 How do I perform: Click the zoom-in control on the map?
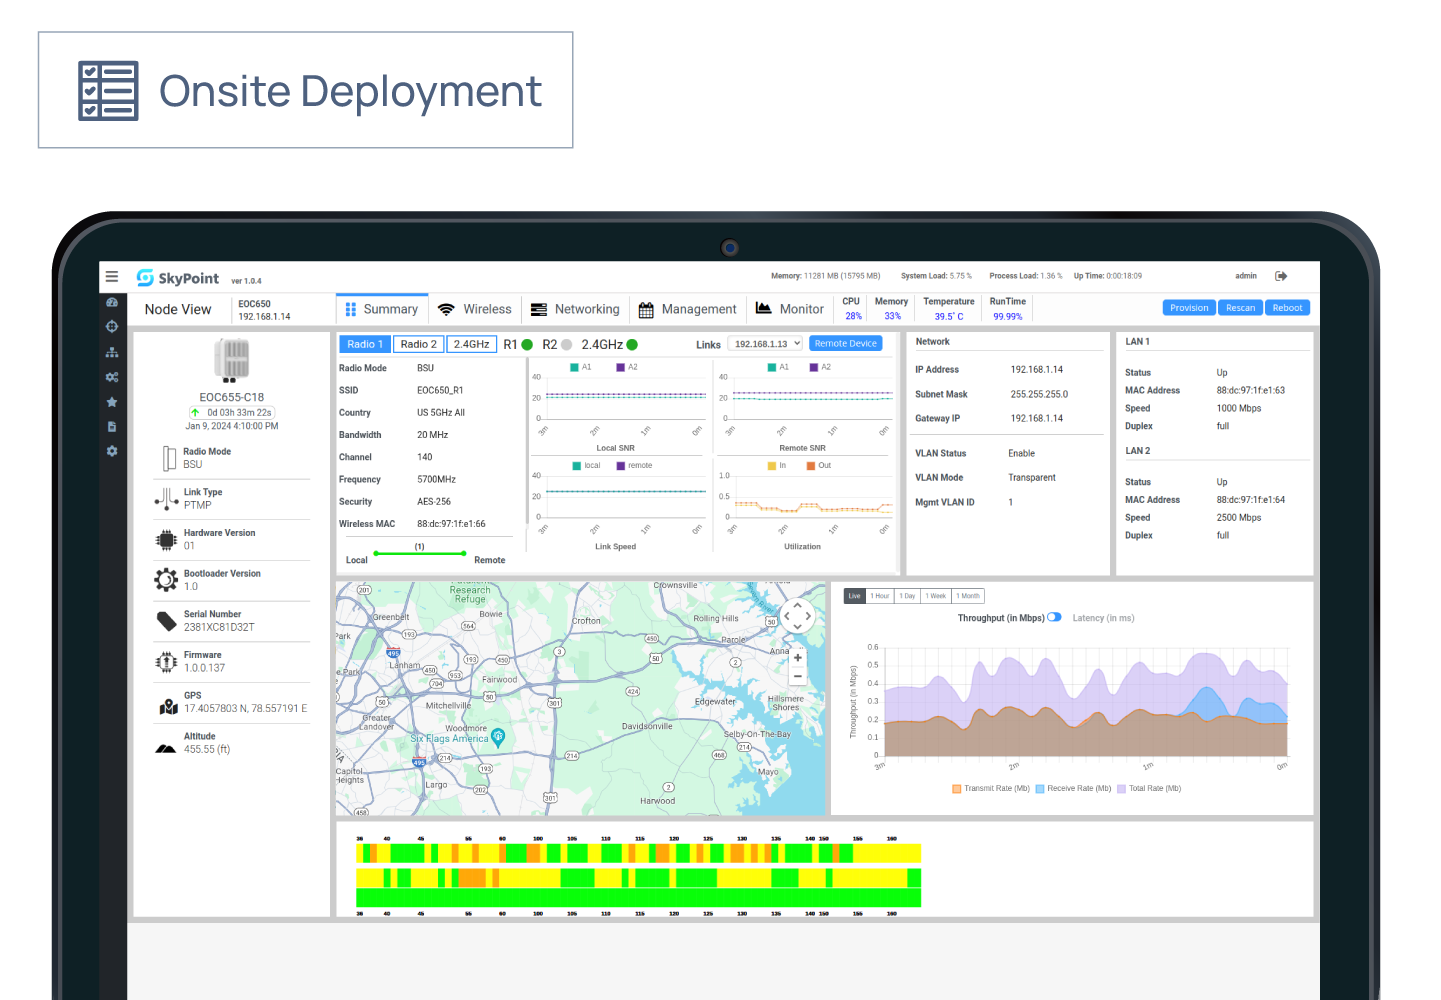[797, 657]
